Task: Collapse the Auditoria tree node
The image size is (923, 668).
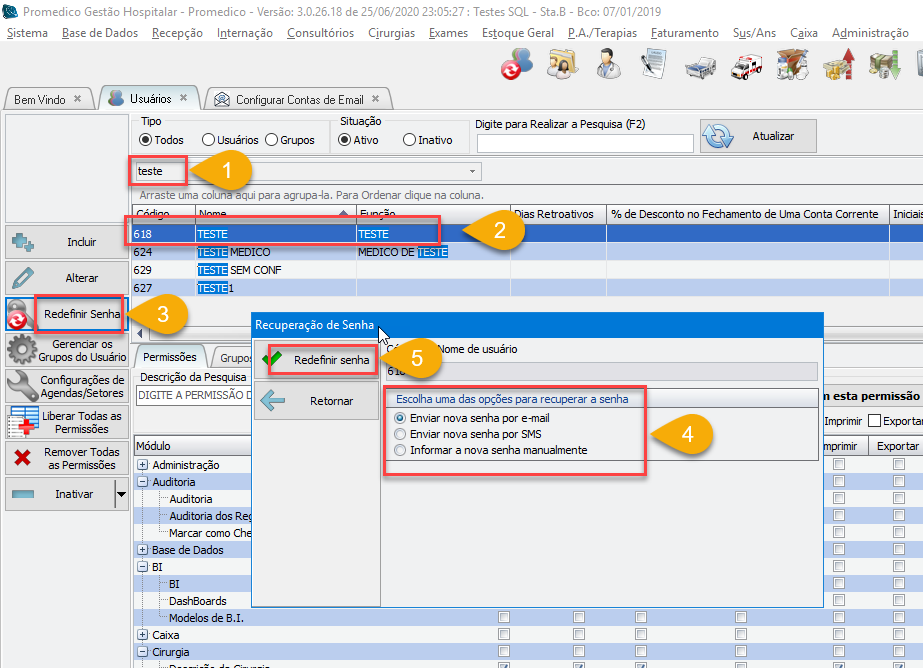Action: [x=143, y=482]
